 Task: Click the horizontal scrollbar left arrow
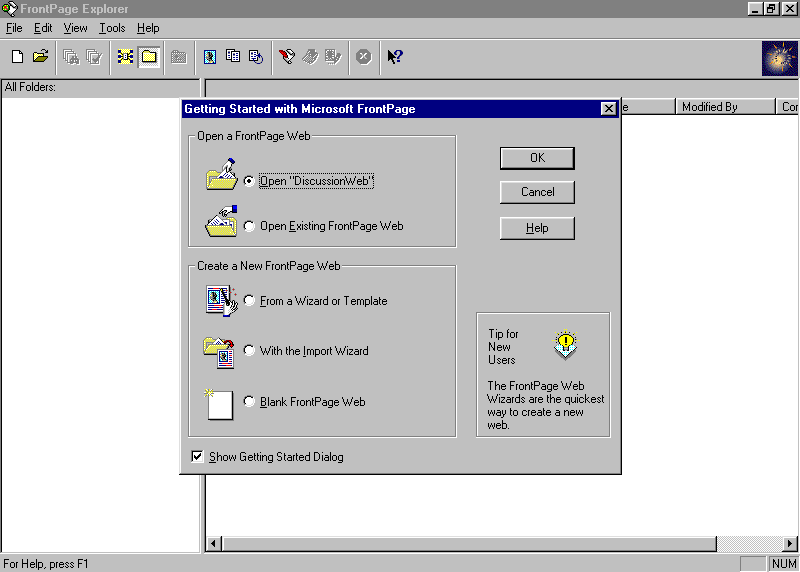[214, 544]
